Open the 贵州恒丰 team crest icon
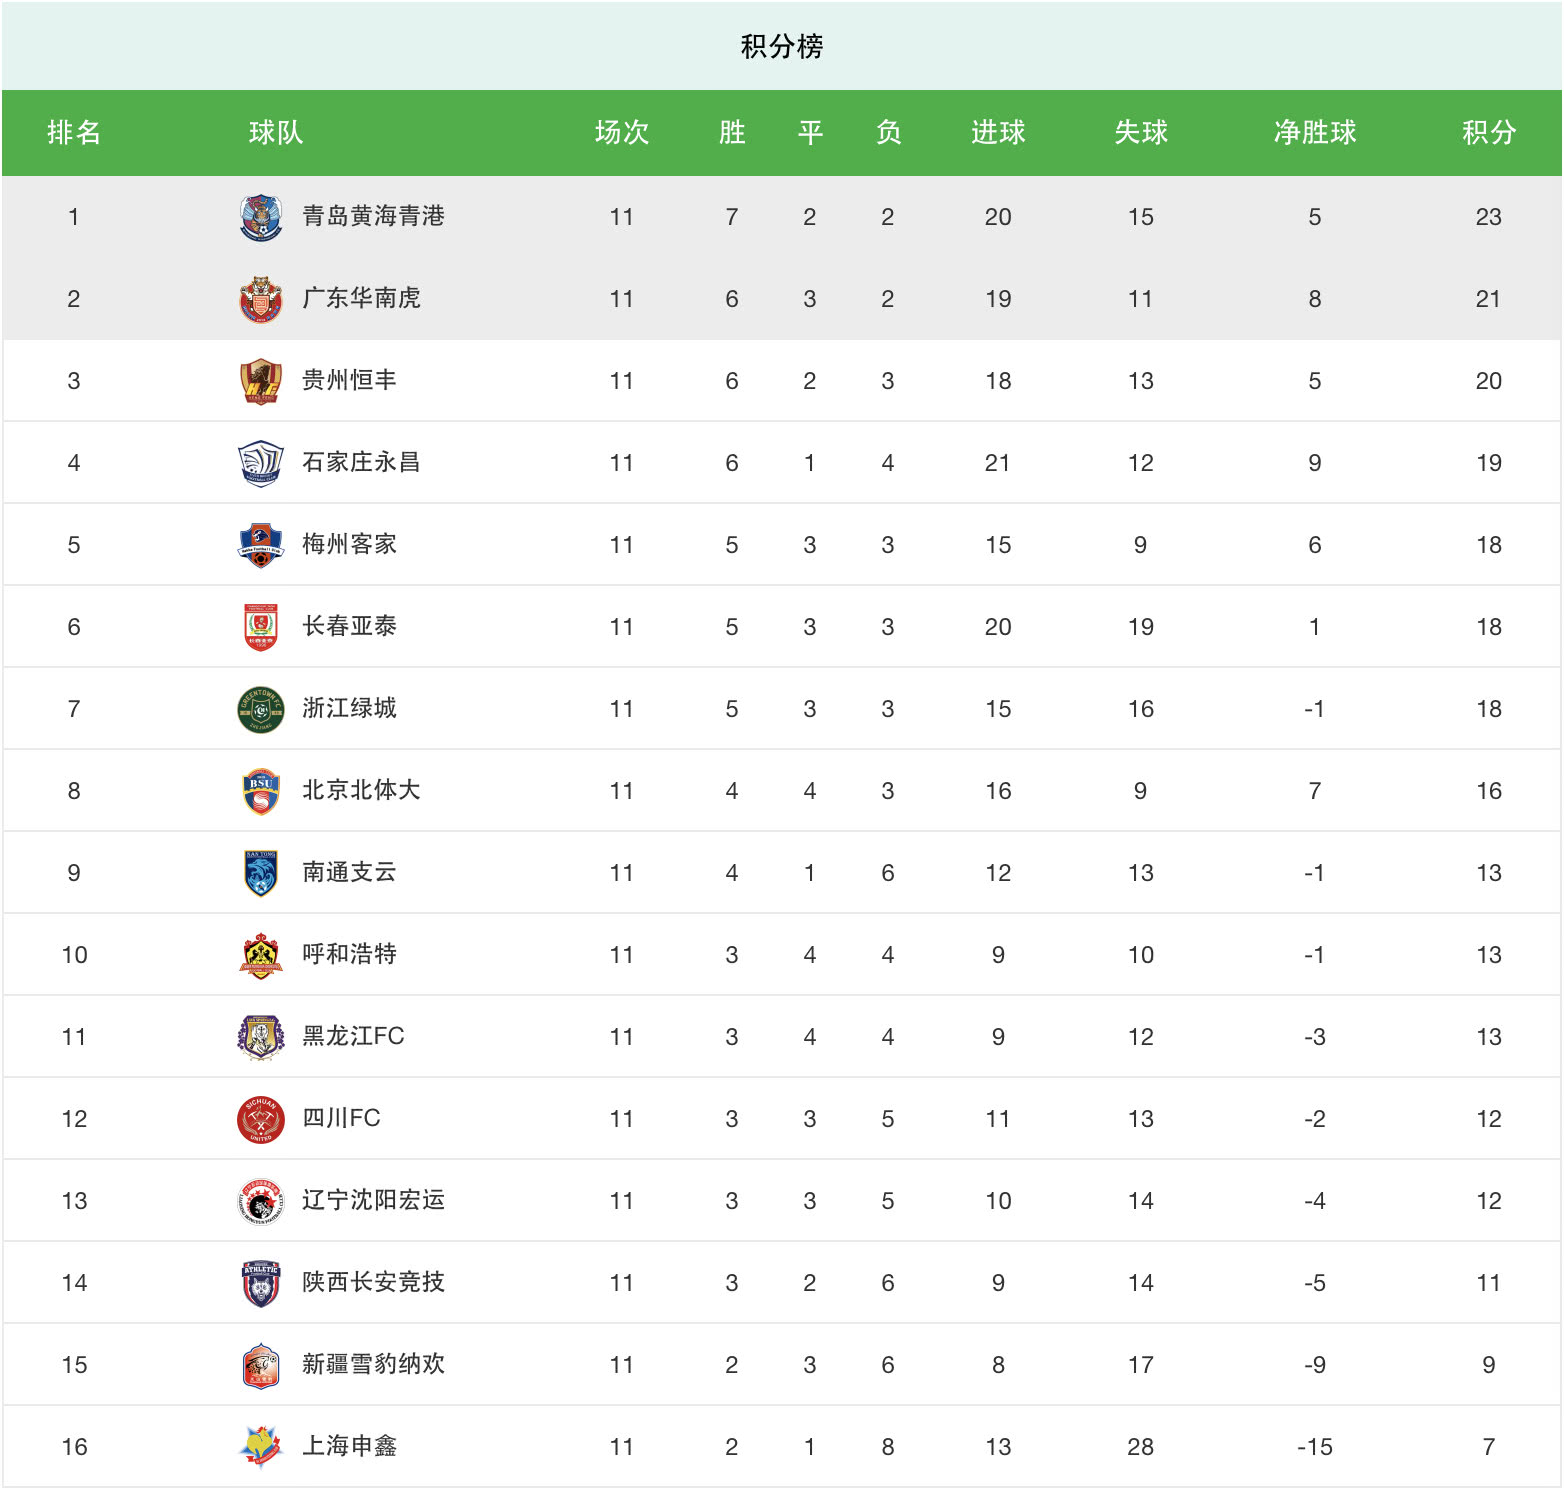The image size is (1564, 1490). coord(261,381)
